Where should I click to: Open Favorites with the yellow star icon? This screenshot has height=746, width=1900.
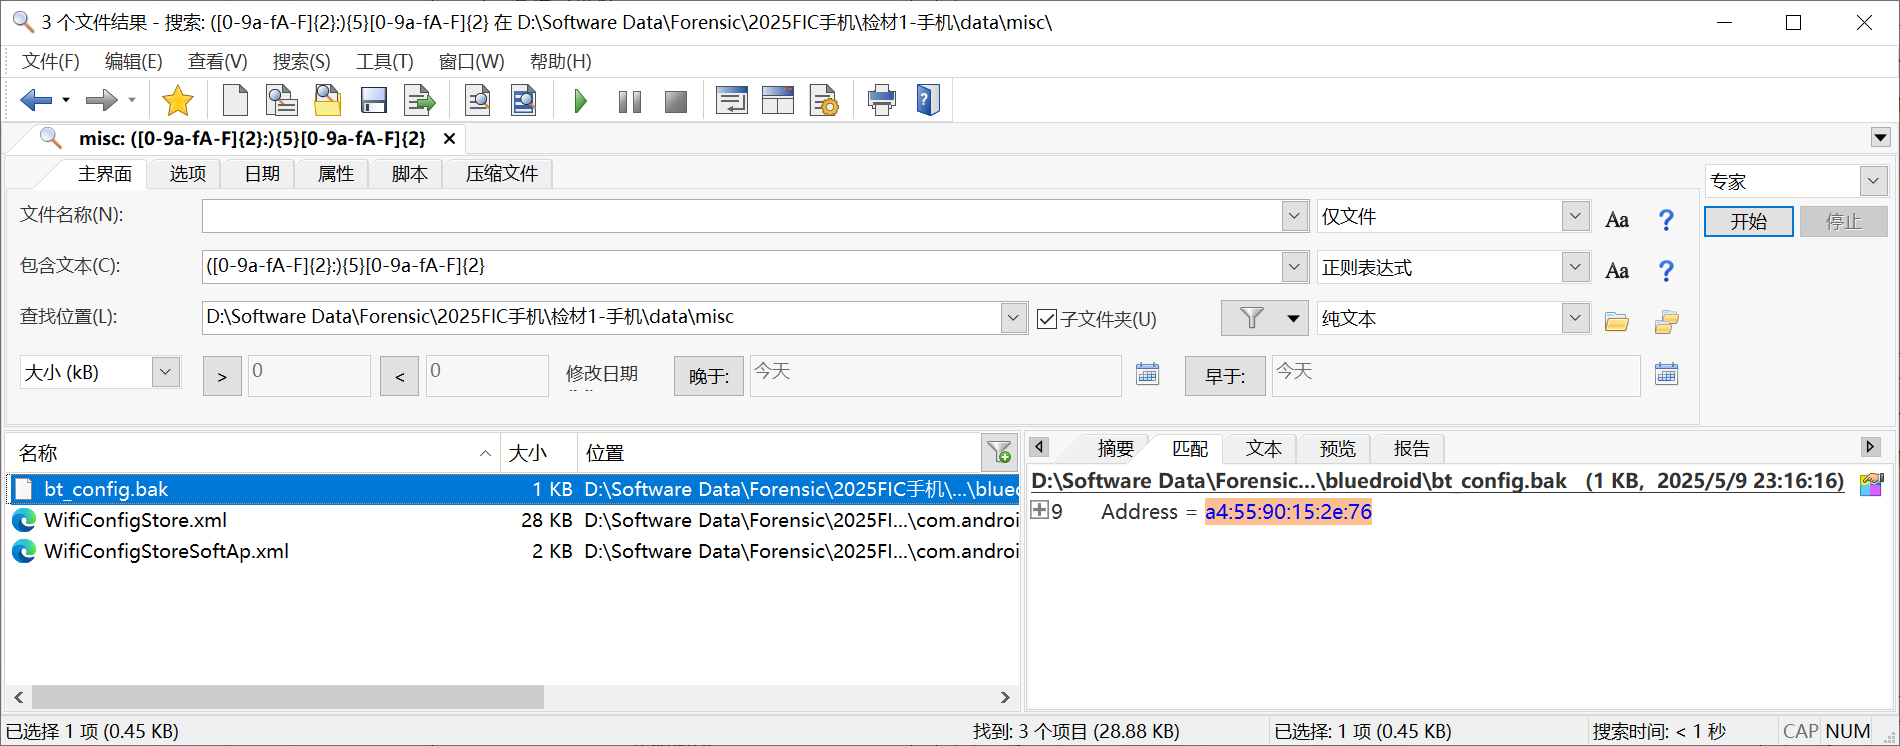pos(178,101)
